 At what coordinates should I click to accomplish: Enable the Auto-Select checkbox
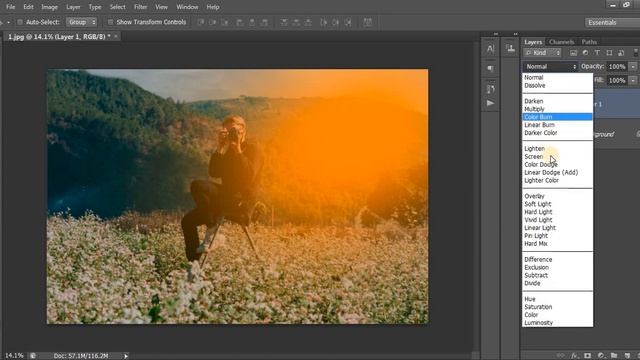pyautogui.click(x=20, y=22)
